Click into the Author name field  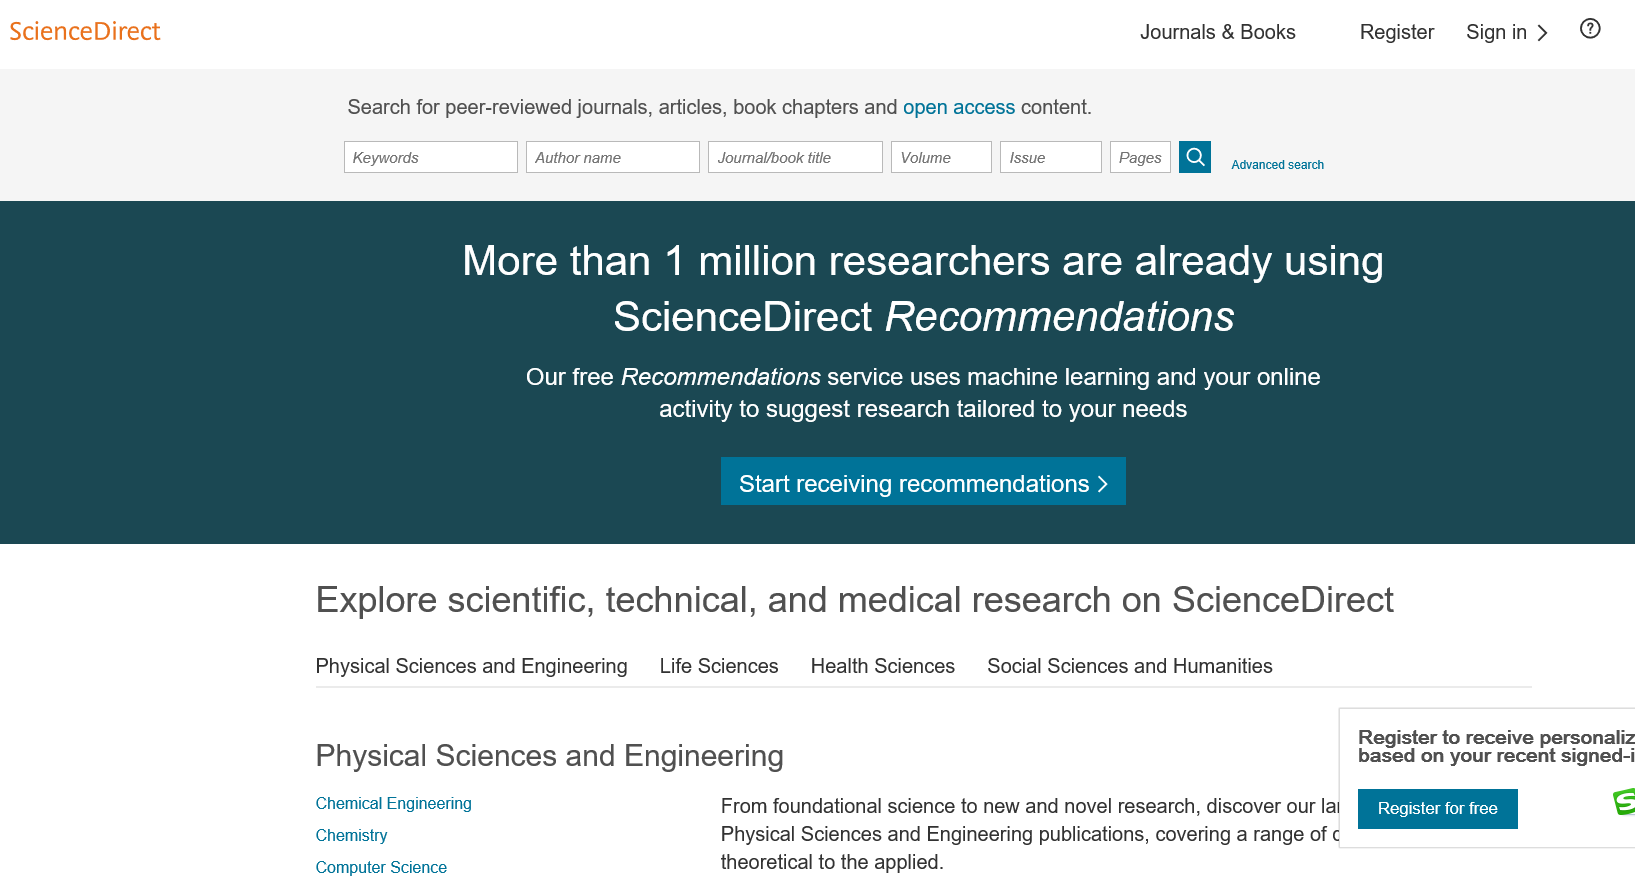click(612, 157)
